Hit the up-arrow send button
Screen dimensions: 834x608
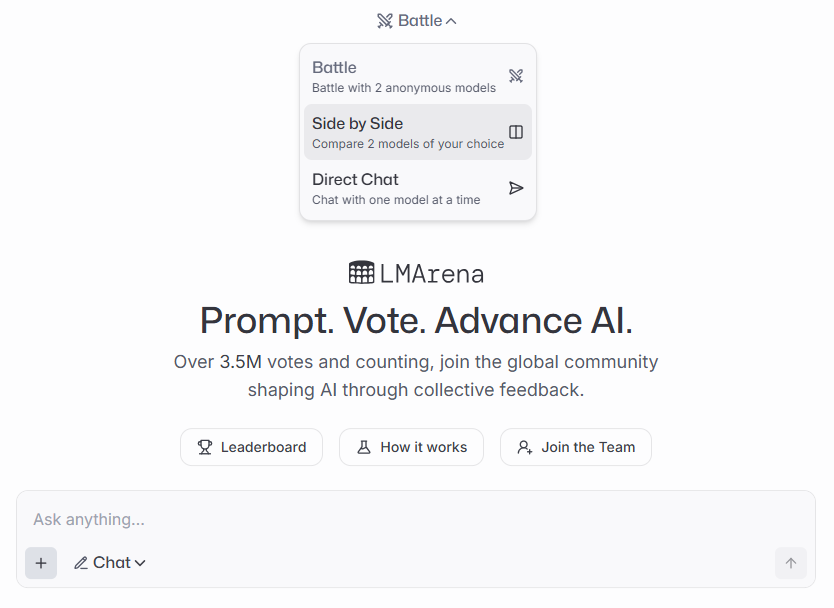click(791, 563)
